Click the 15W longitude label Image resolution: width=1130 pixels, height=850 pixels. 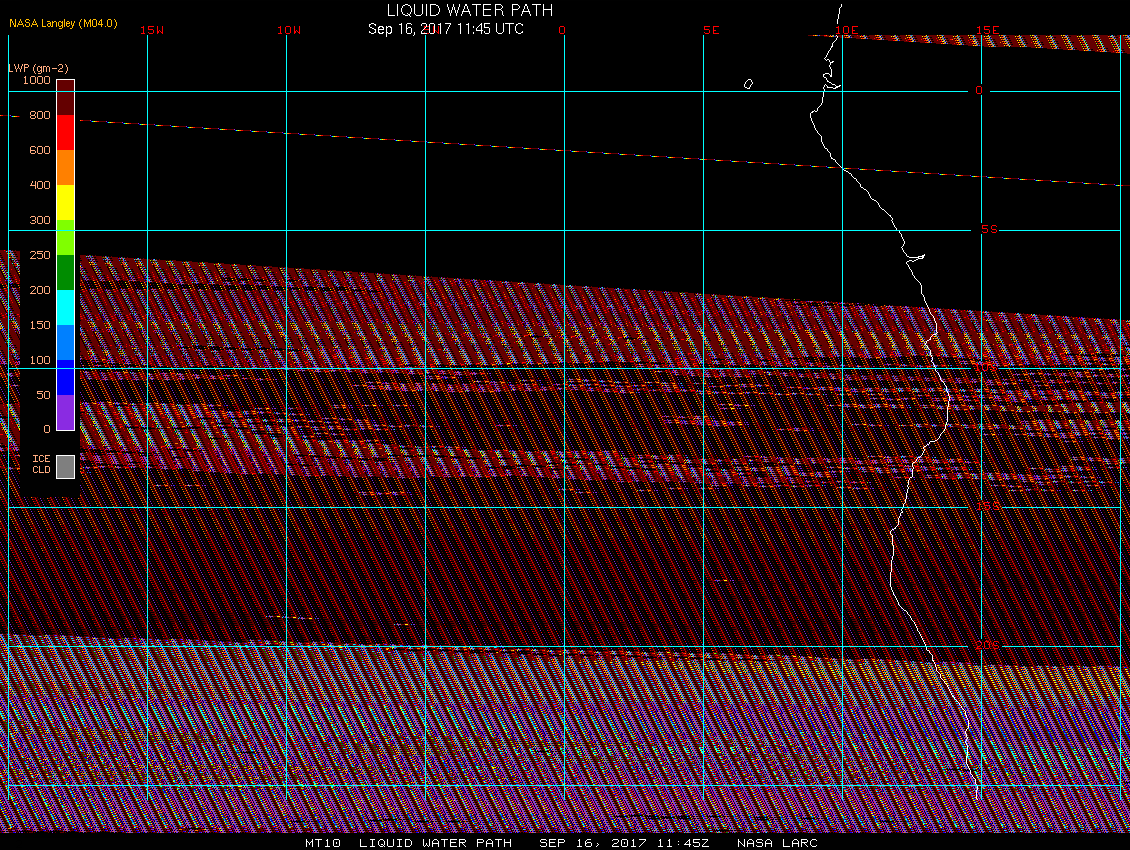click(x=152, y=30)
